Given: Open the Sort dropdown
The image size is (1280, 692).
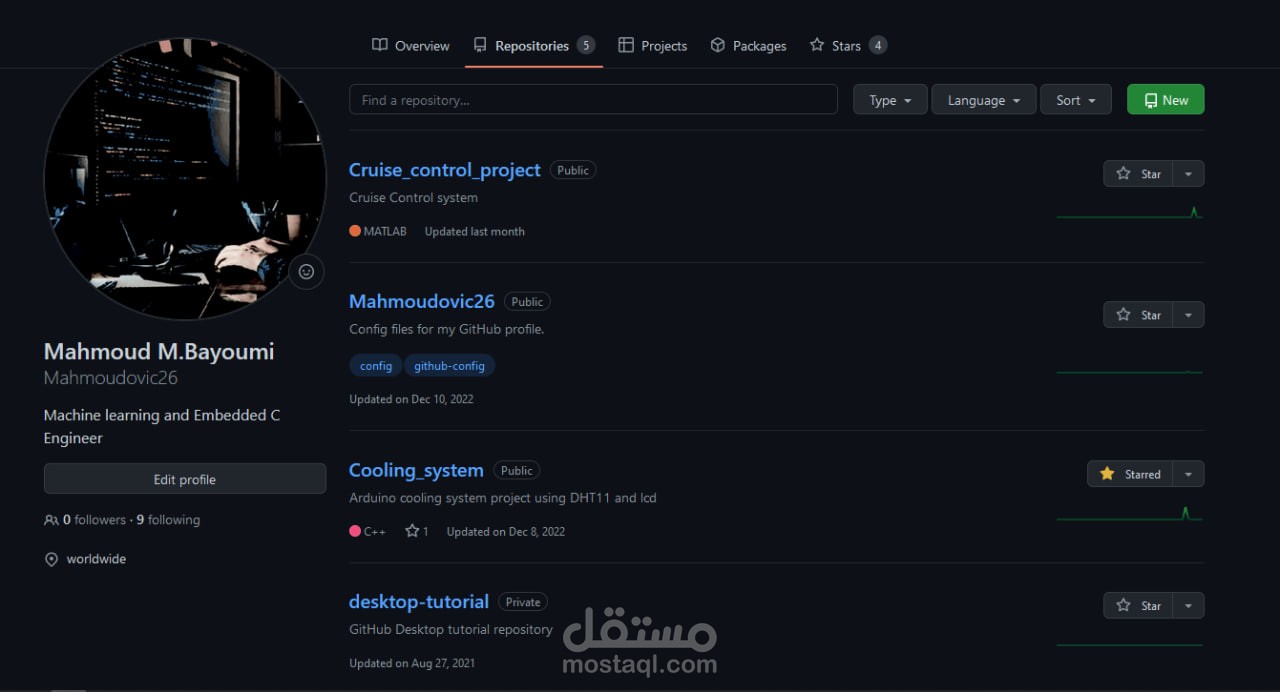Looking at the screenshot, I should click(1076, 99).
